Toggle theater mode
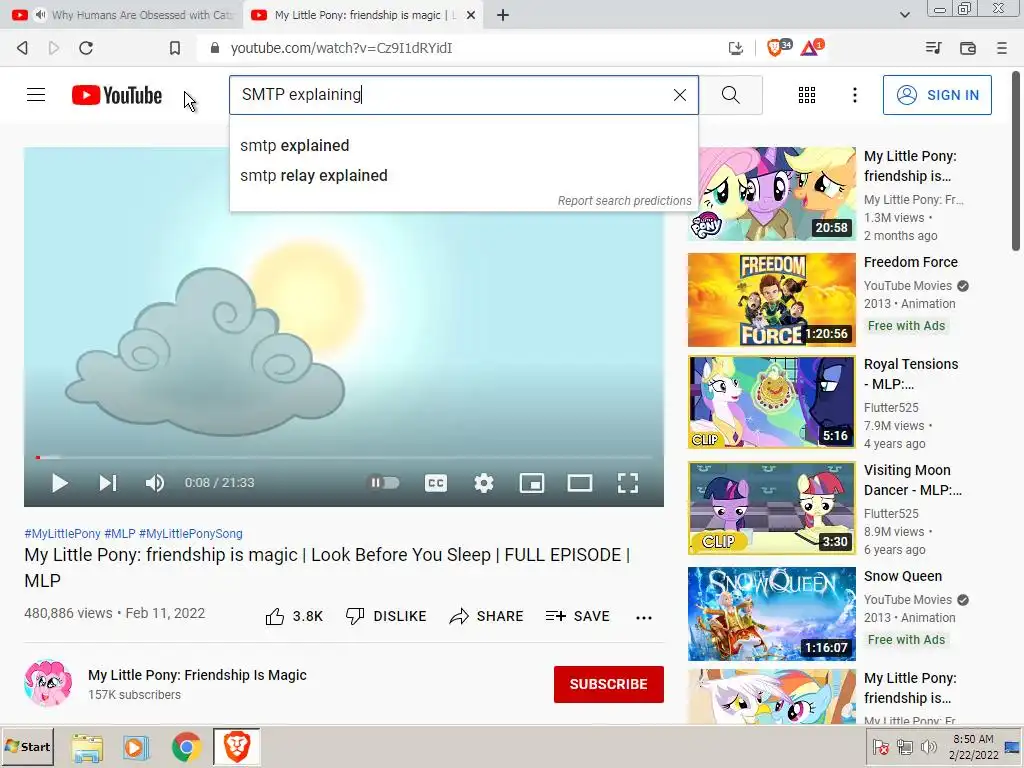 (579, 483)
